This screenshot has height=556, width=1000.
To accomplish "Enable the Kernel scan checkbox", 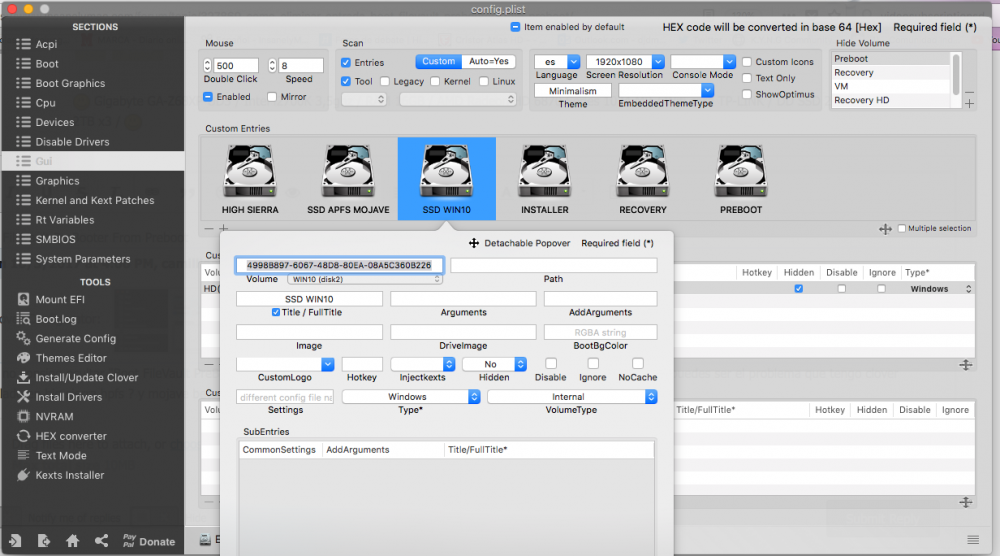I will (435, 81).
